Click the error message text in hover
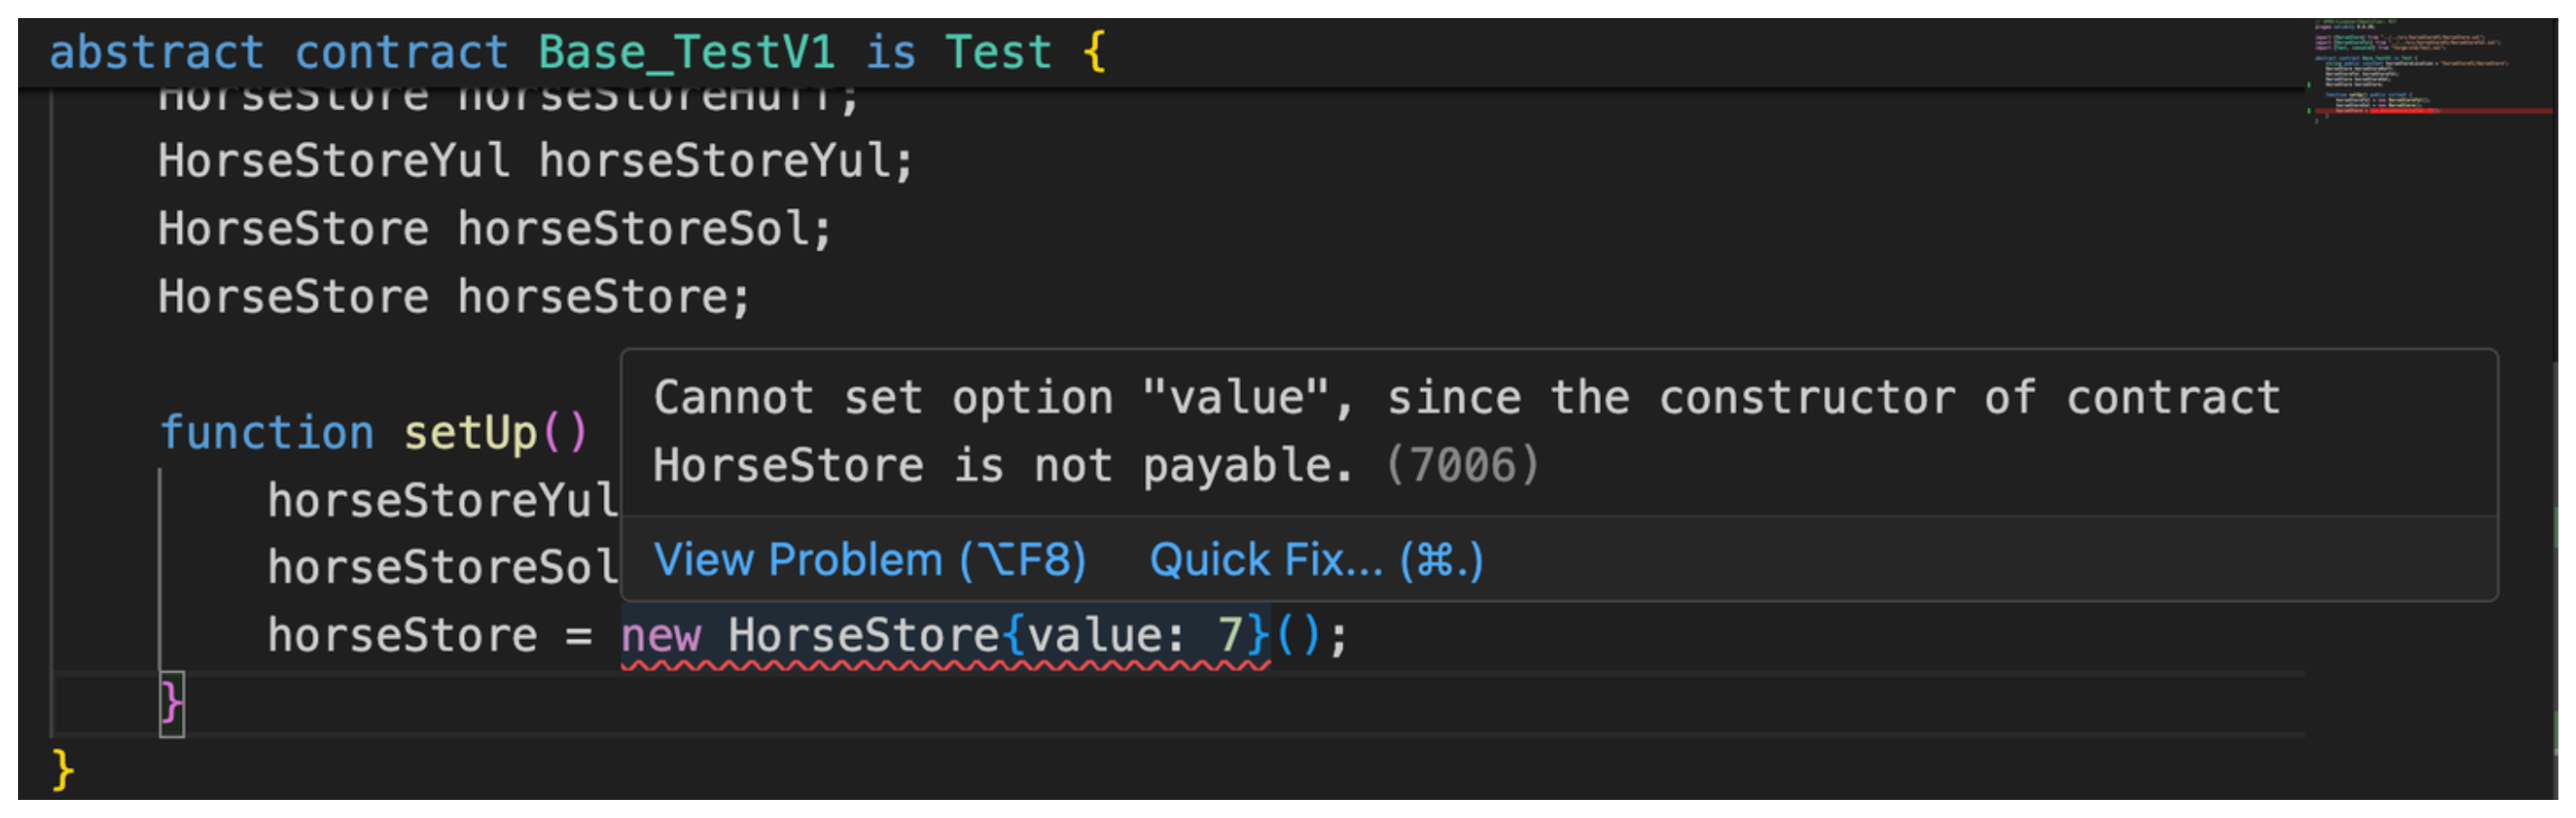The height and width of the screenshot is (818, 2576). [1465, 398]
